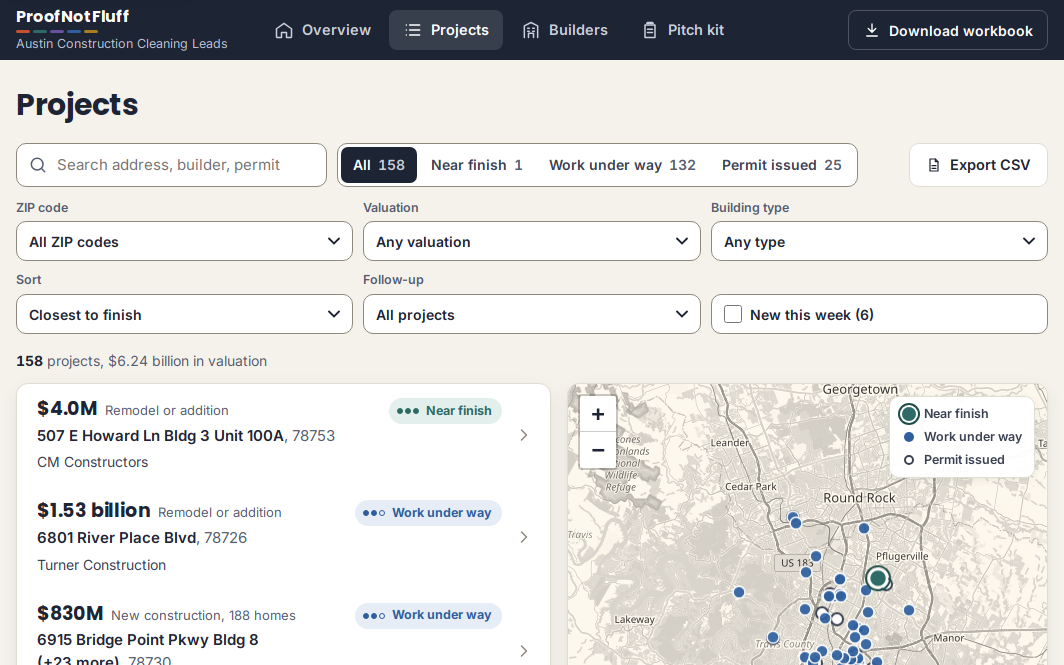Open the Building type dropdown
This screenshot has height=665, width=1064.
point(879,241)
